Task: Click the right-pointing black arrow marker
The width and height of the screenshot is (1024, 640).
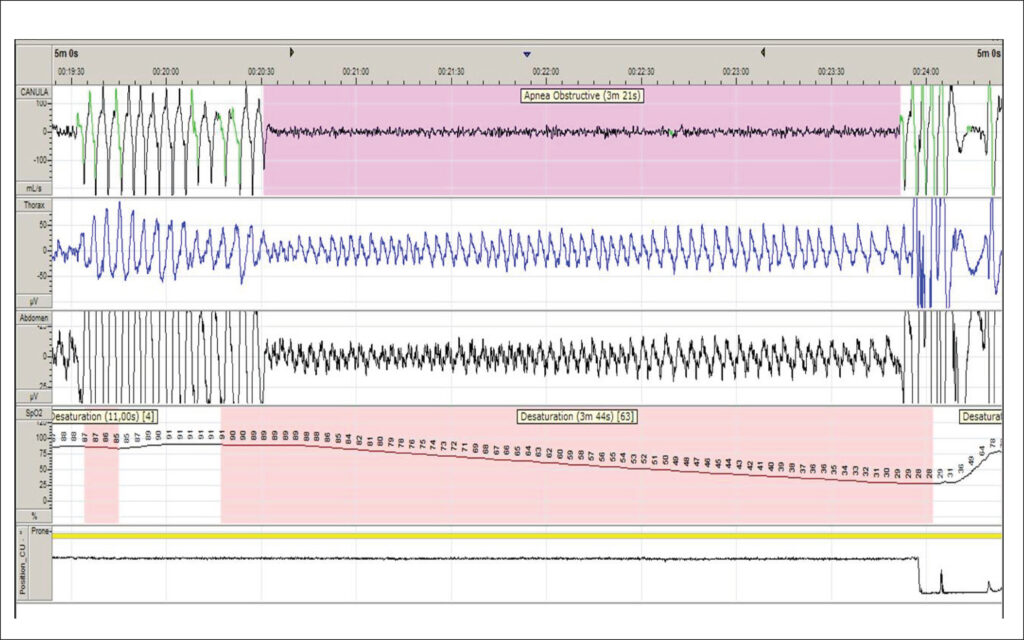Action: click(292, 52)
